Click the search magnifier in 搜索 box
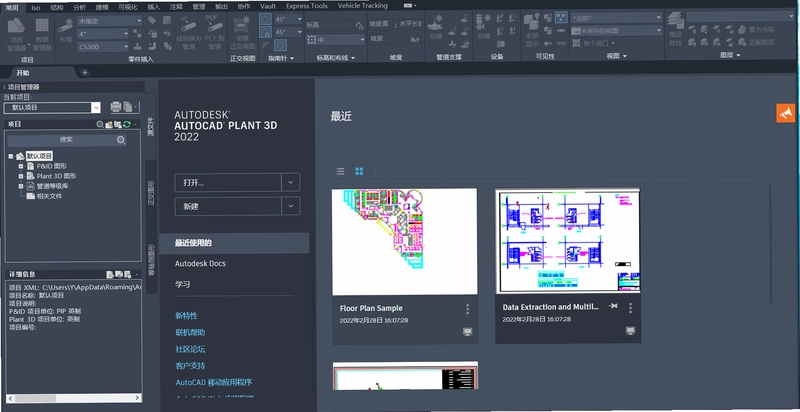This screenshot has height=412, width=800. coord(121,140)
